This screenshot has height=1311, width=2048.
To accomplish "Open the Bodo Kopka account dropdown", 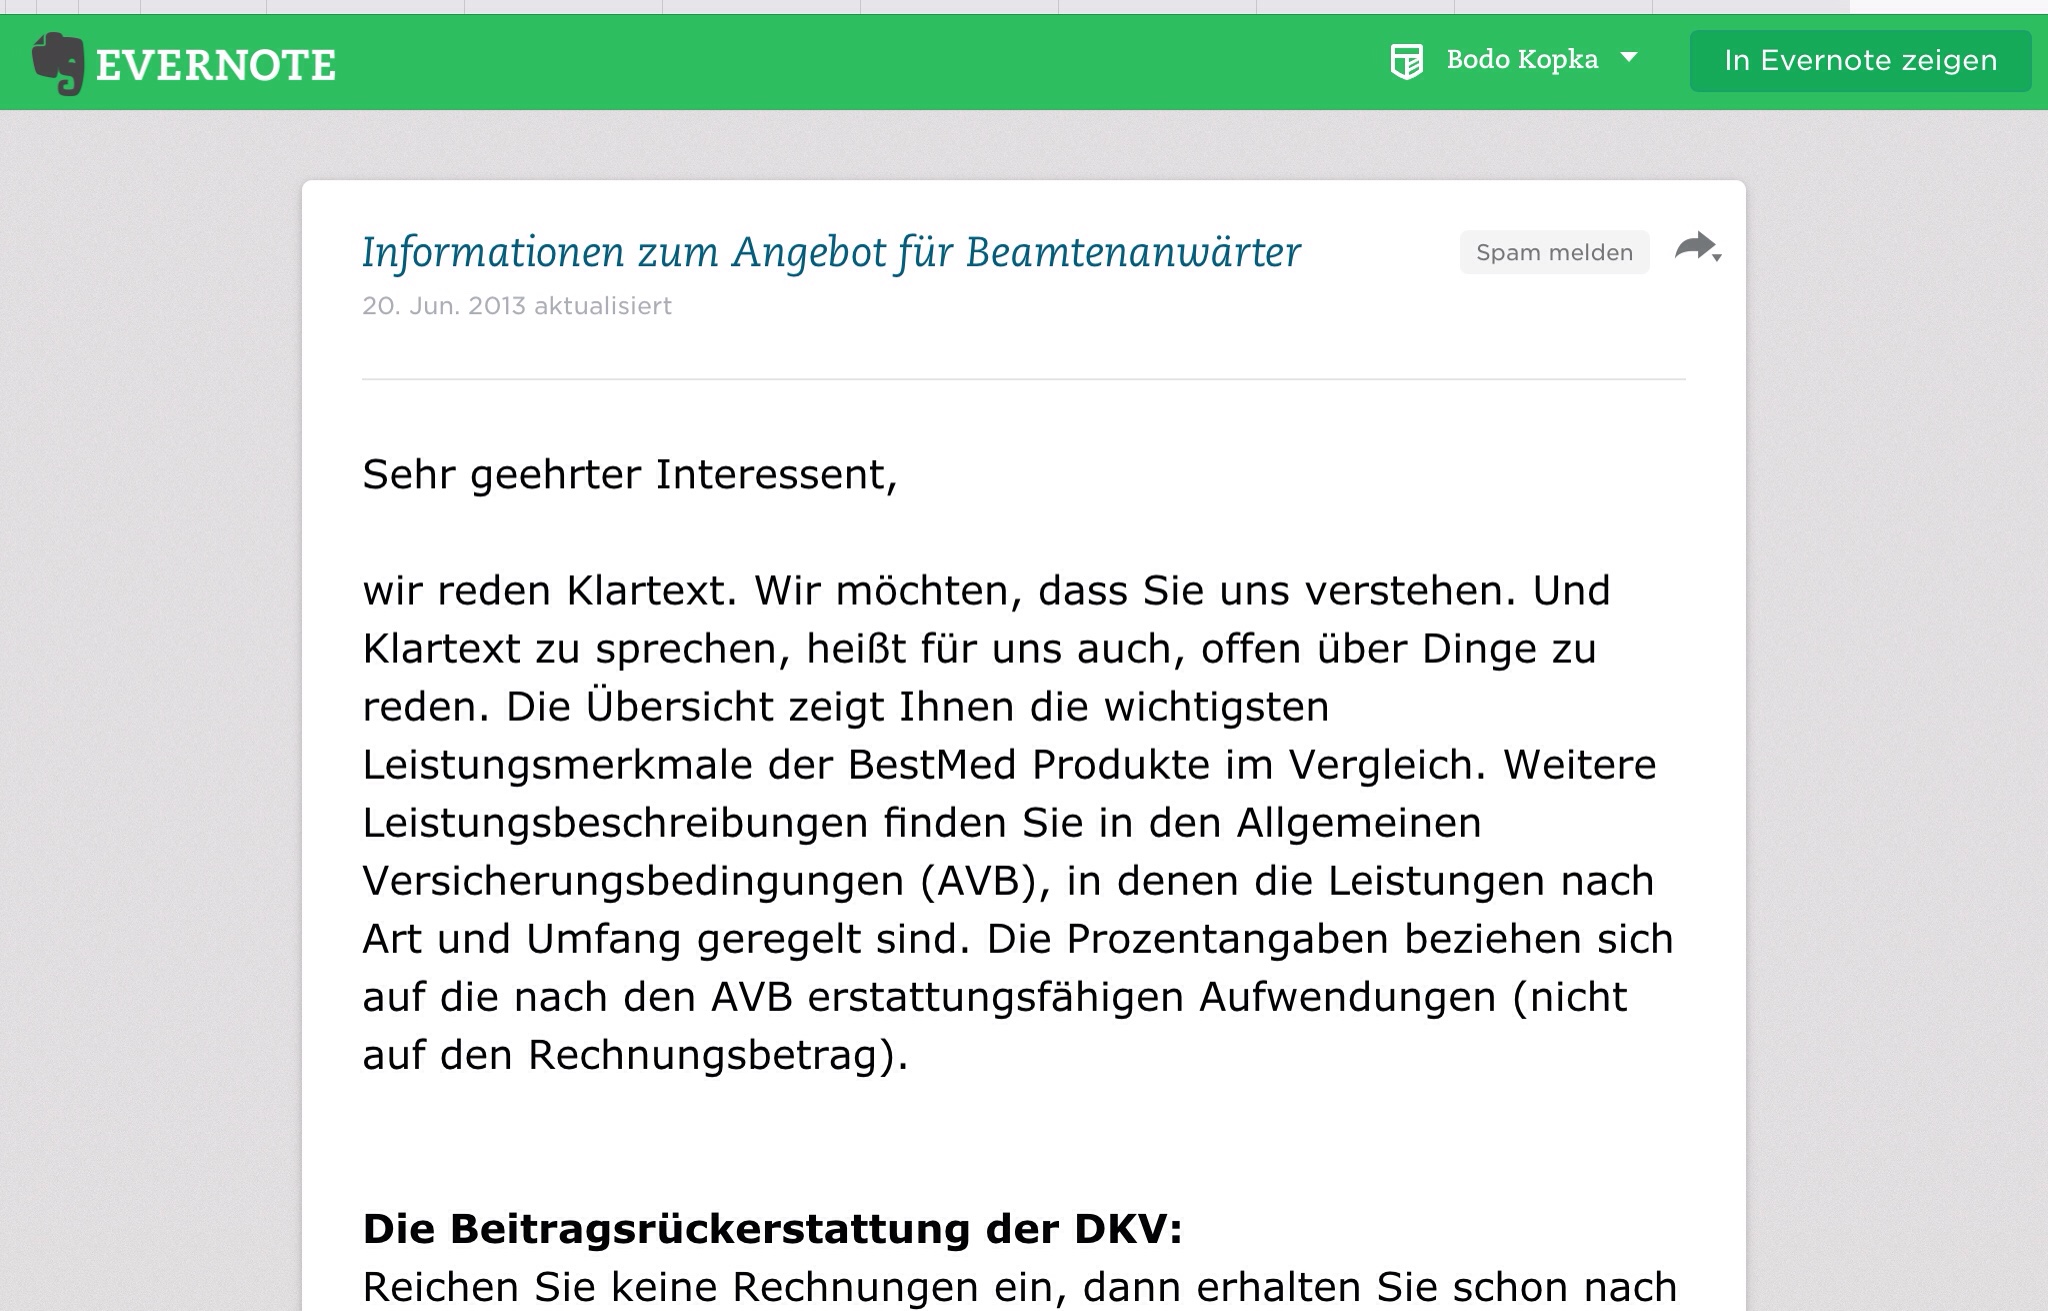I will pyautogui.click(x=1522, y=60).
